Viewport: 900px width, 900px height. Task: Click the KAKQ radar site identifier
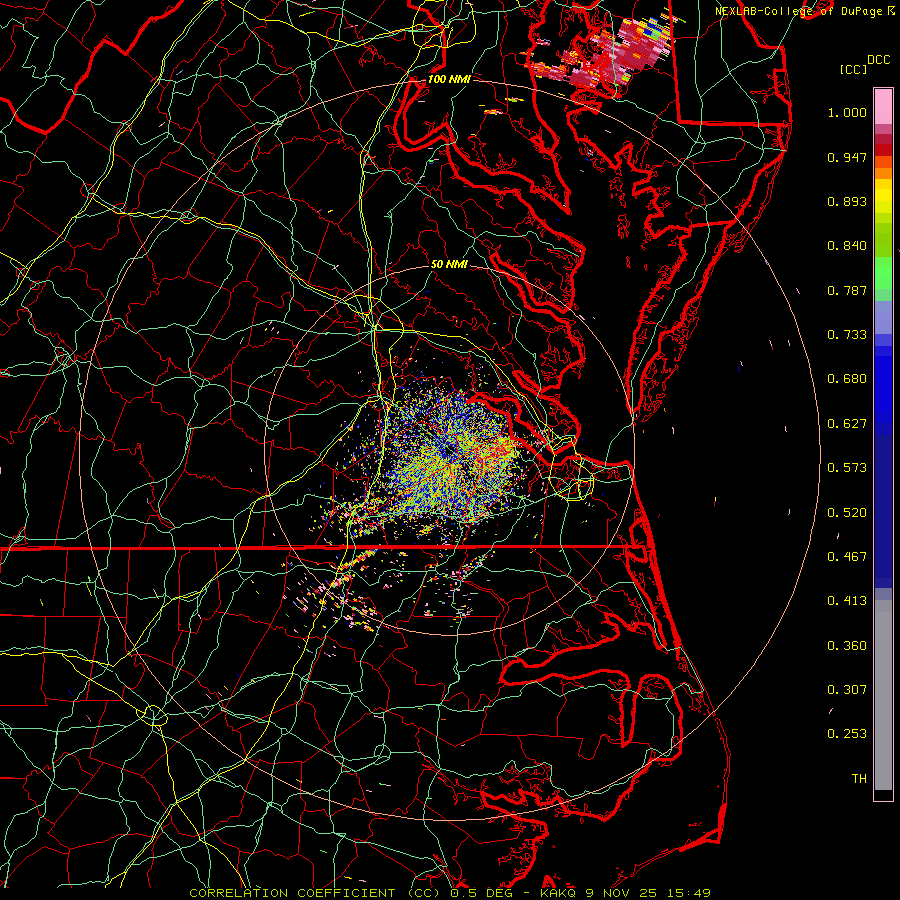(558, 893)
